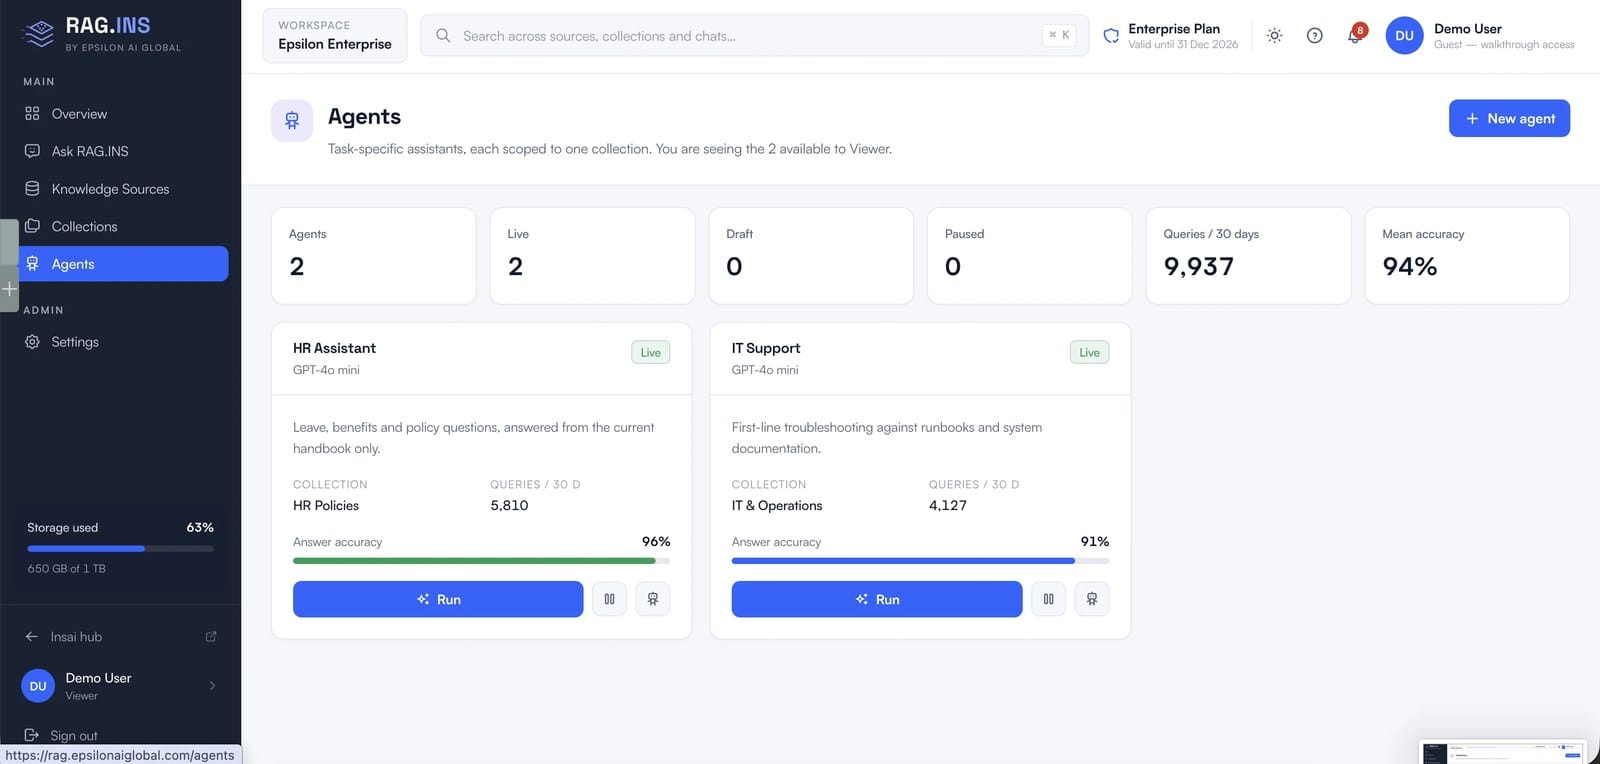Run the IT Support agent
Image resolution: width=1600 pixels, height=764 pixels.
tap(877, 599)
